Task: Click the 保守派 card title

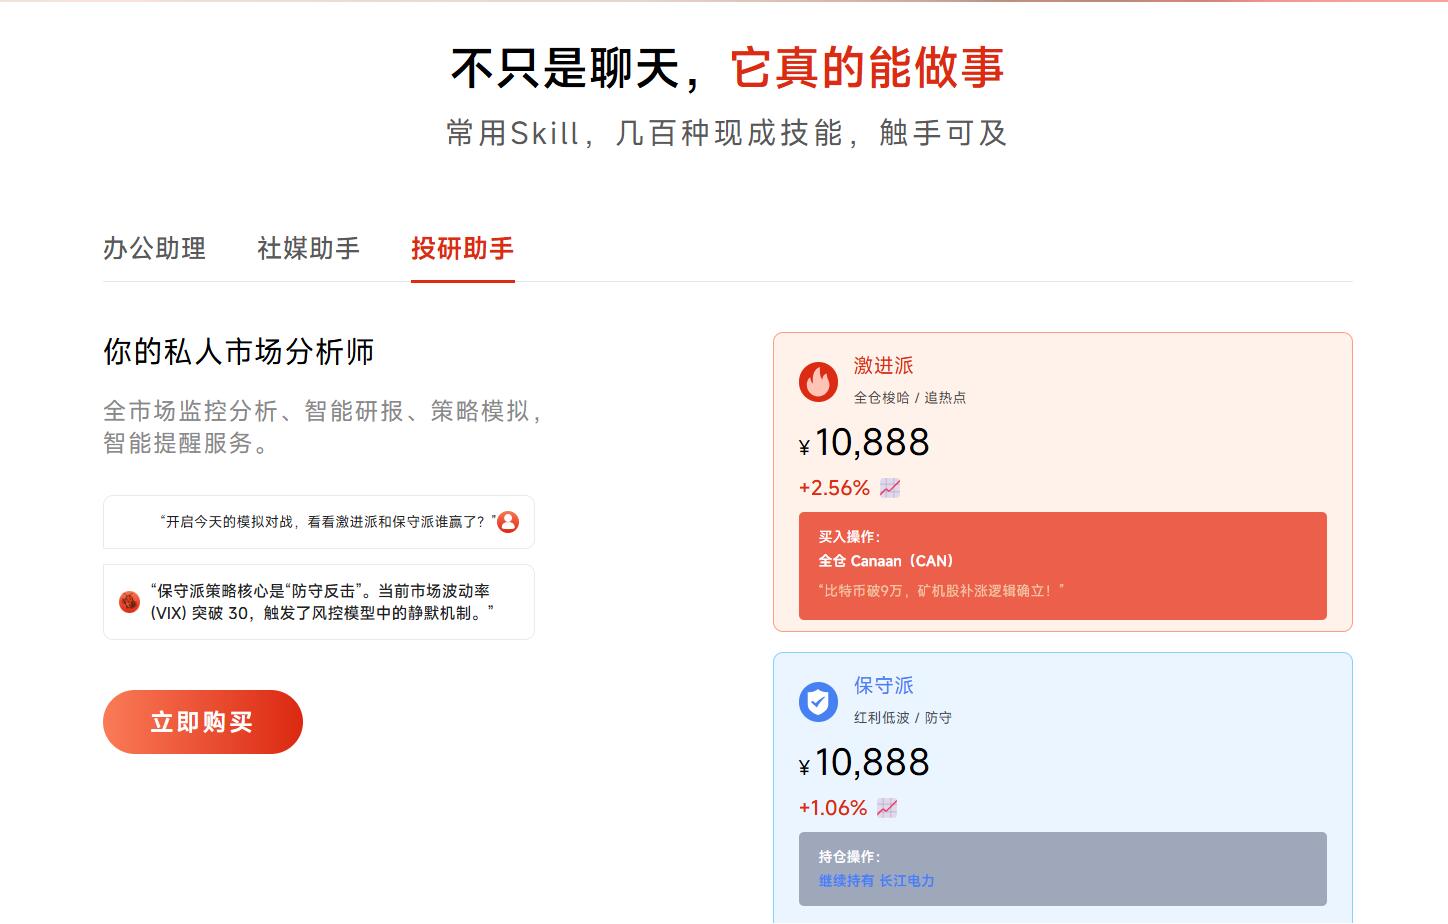Action: point(882,686)
